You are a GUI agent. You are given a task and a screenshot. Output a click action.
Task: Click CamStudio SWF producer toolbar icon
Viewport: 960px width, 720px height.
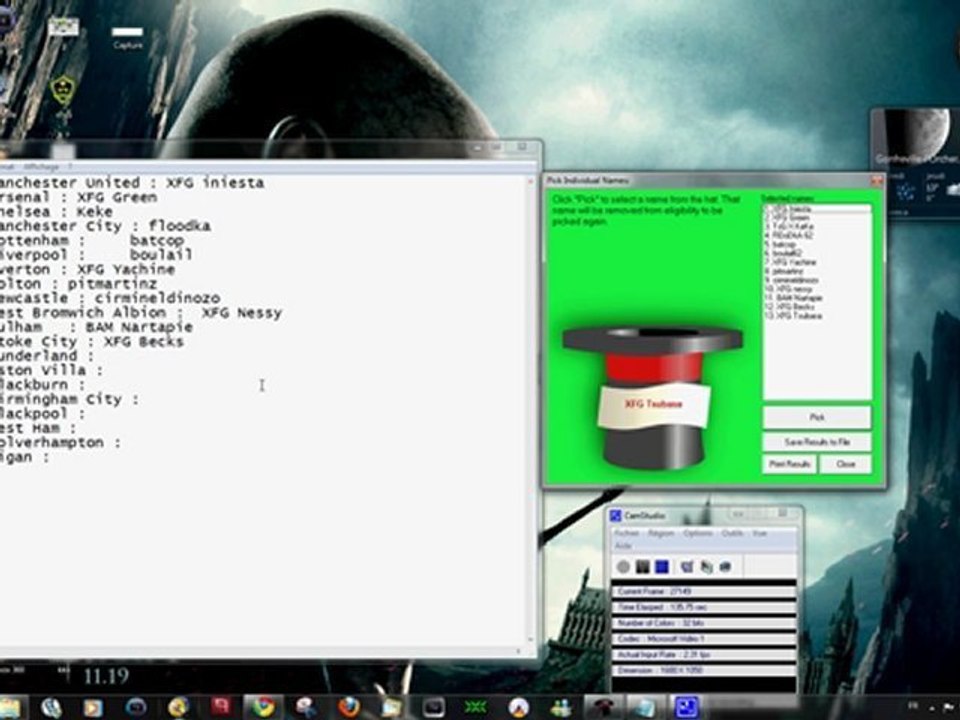coord(726,567)
